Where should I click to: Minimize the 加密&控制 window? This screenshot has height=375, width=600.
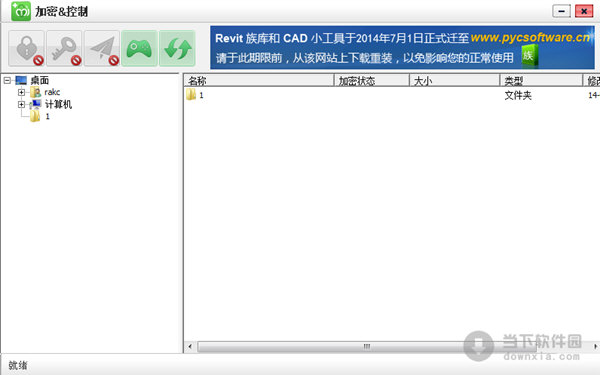(x=561, y=11)
